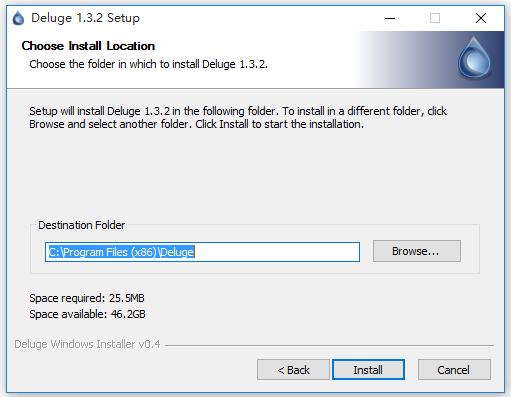Click the disabled maximize window button
Screen dimensions: 511x397
[435, 18]
